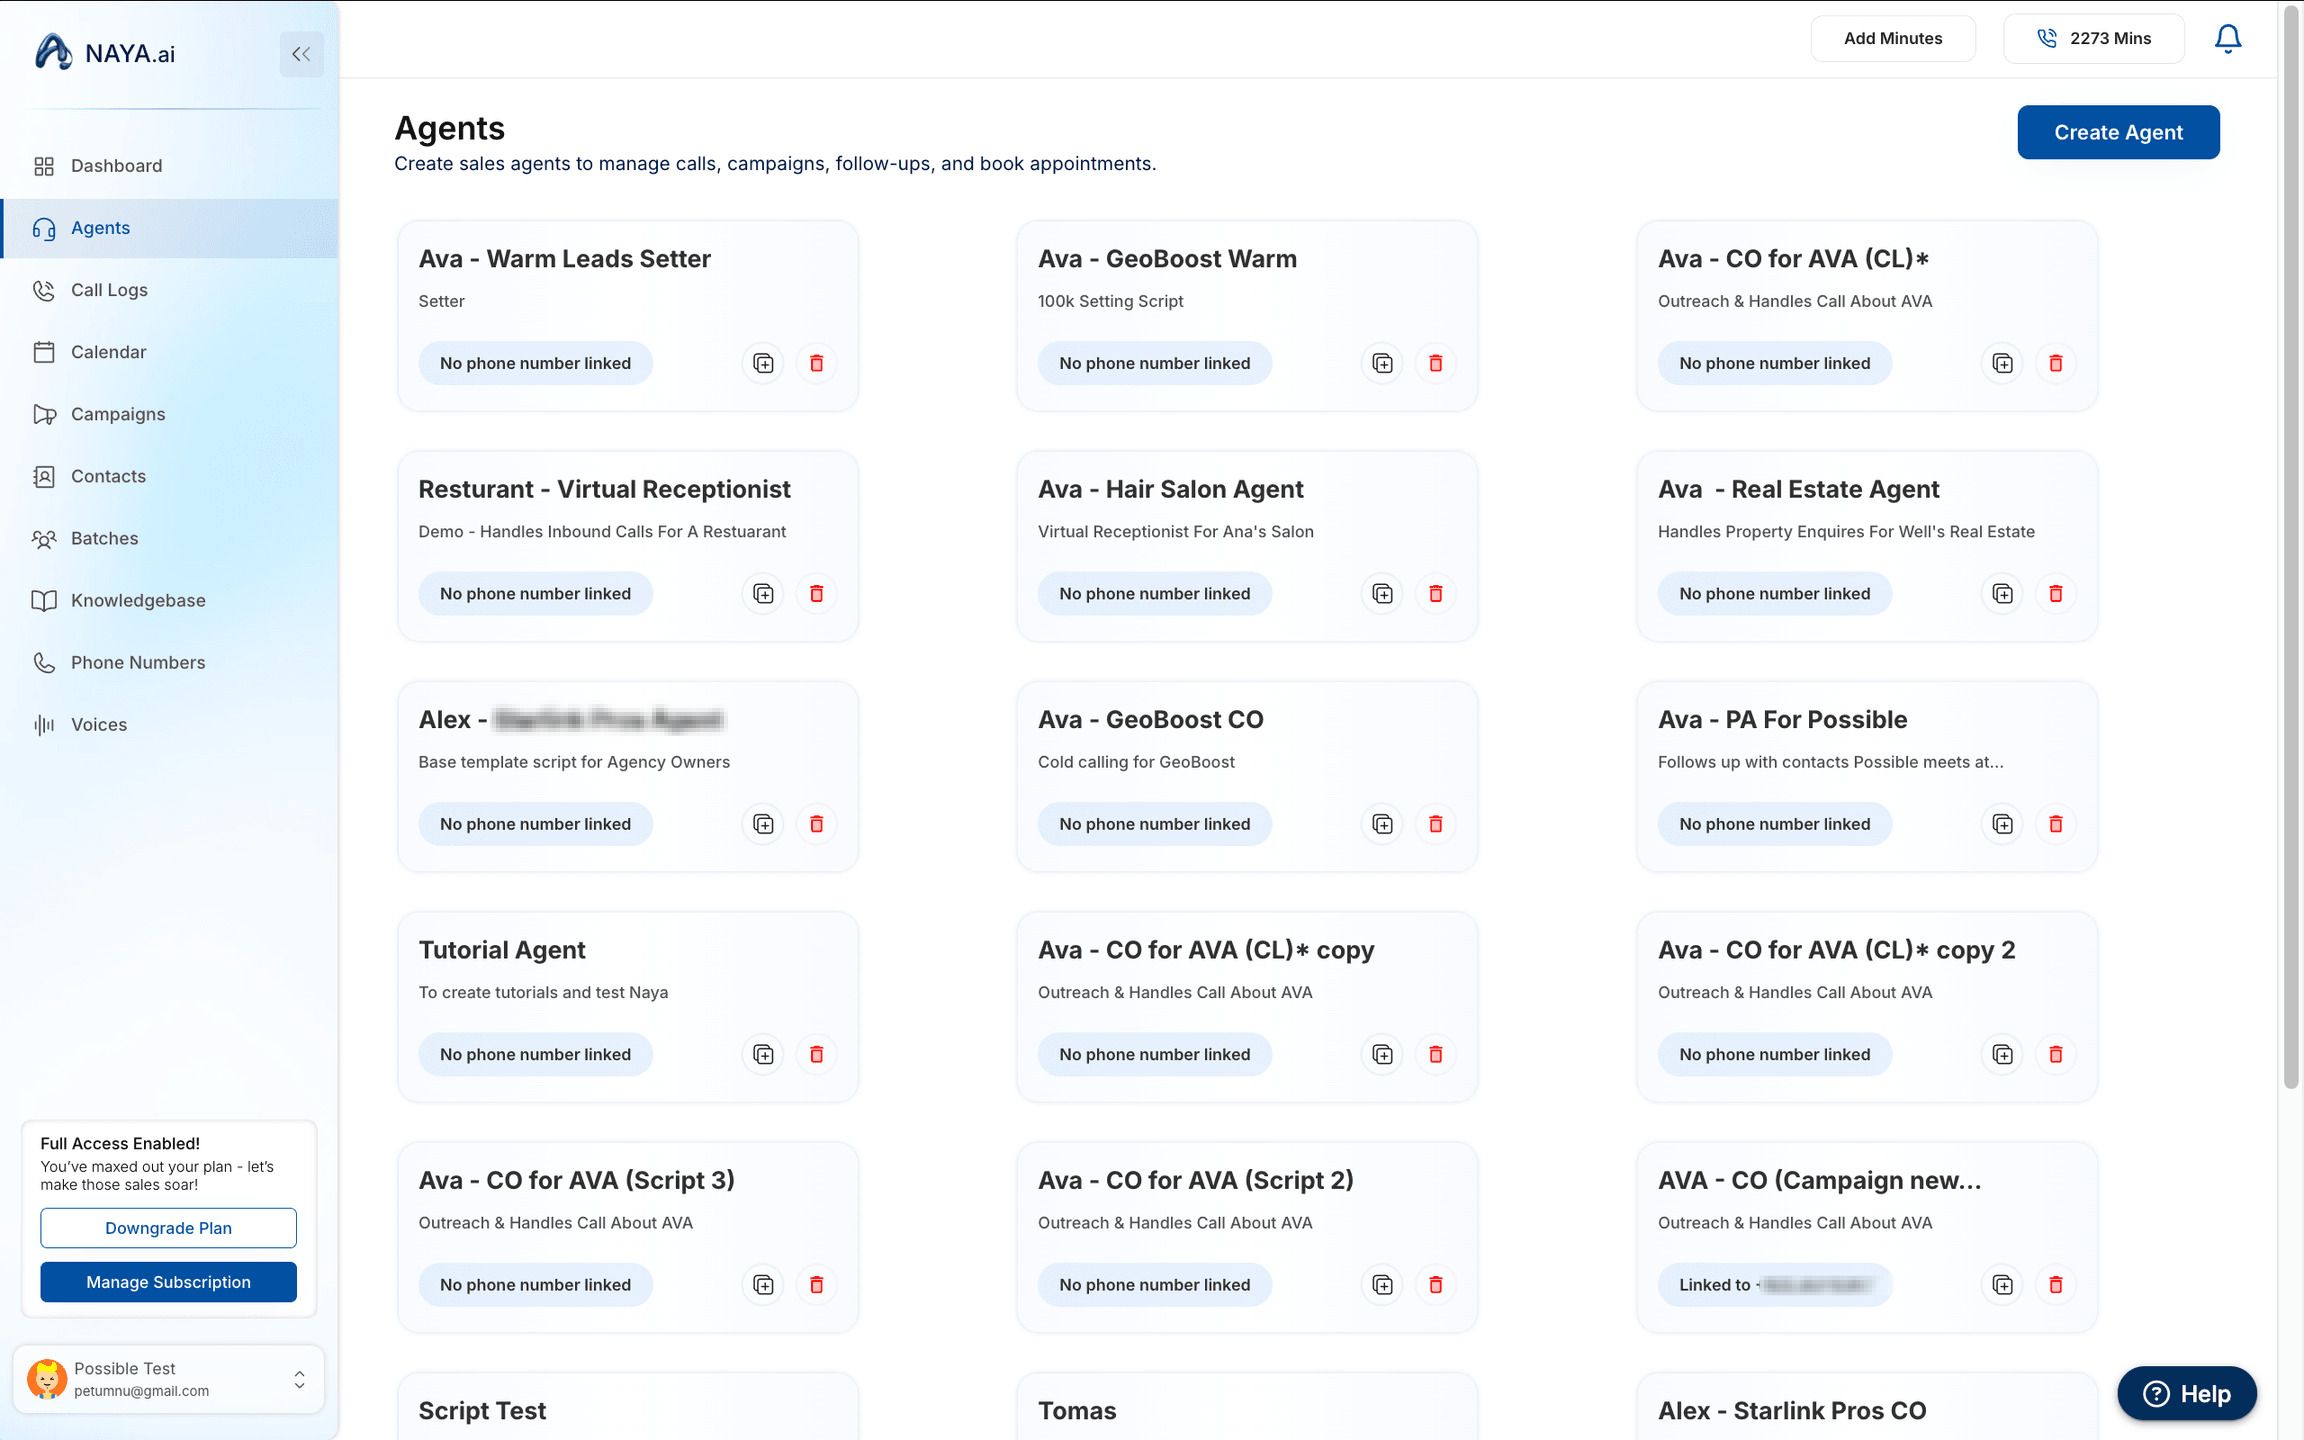The width and height of the screenshot is (2304, 1440).
Task: Duplicate the Resturant - Virtual Receptionist agent
Action: 763,594
